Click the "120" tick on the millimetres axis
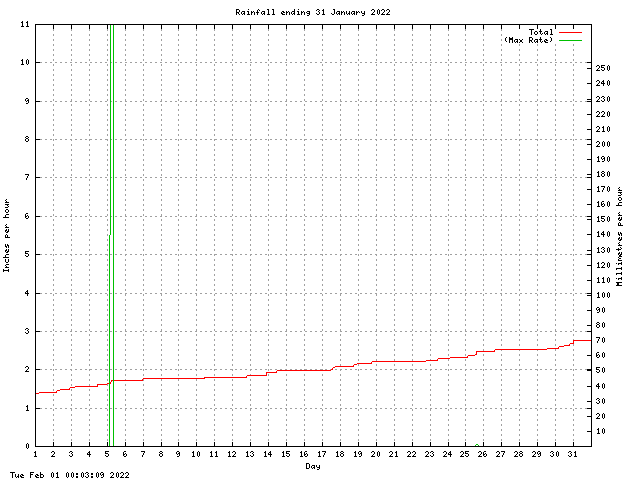 coord(603,265)
